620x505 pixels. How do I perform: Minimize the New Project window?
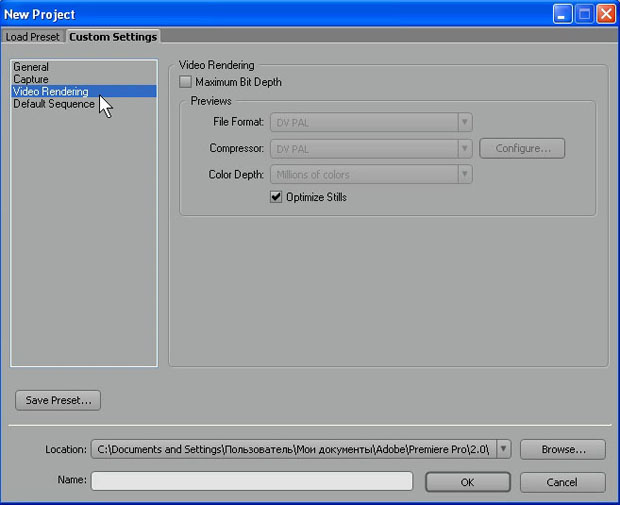coord(562,14)
